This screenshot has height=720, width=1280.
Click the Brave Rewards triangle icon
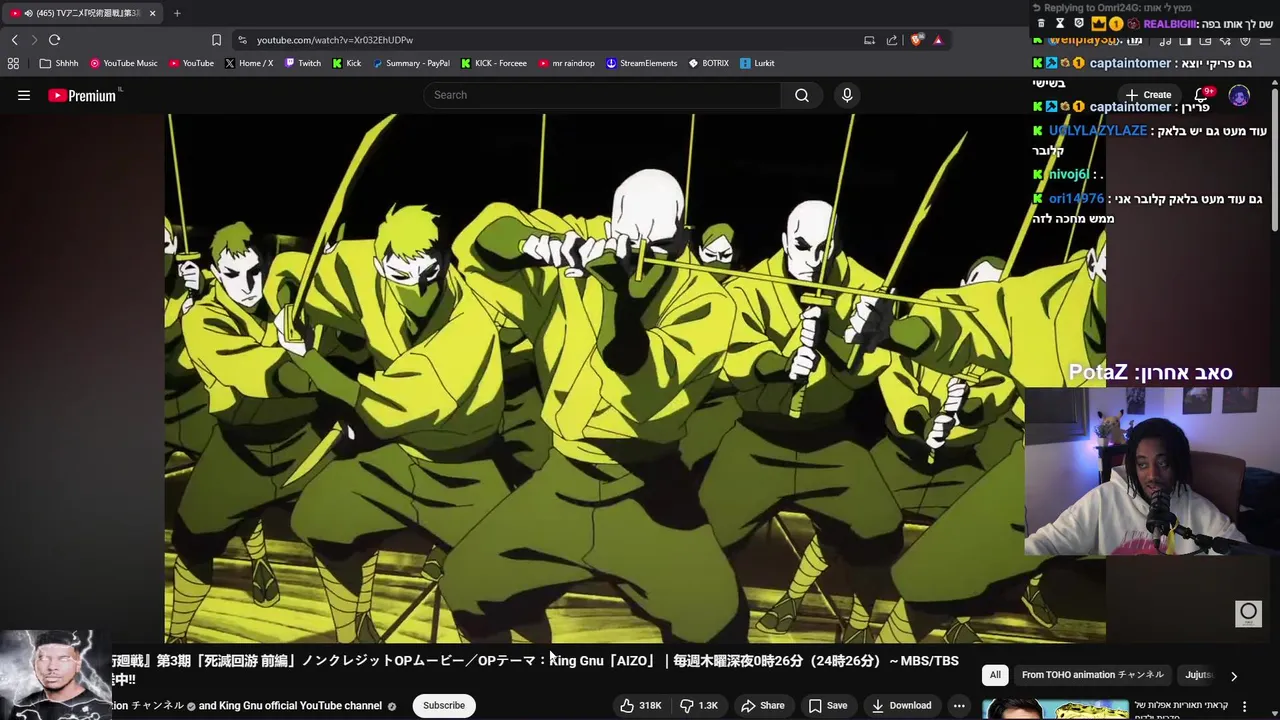pos(938,40)
